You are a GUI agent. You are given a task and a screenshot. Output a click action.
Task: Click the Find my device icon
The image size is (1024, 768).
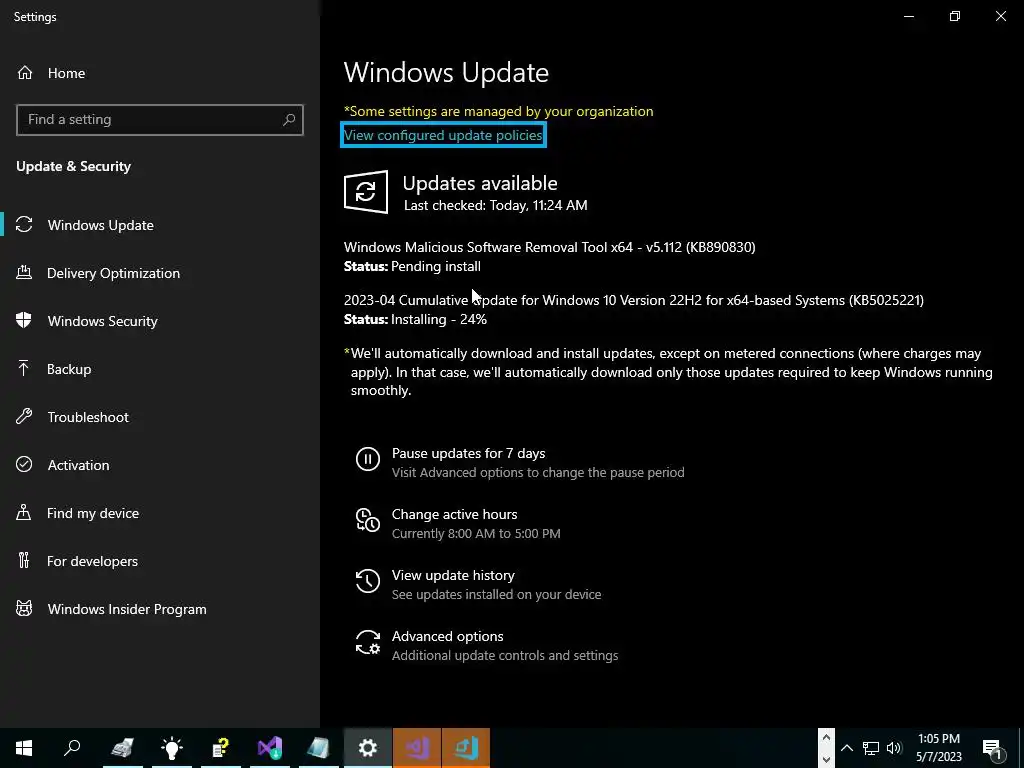(24, 513)
